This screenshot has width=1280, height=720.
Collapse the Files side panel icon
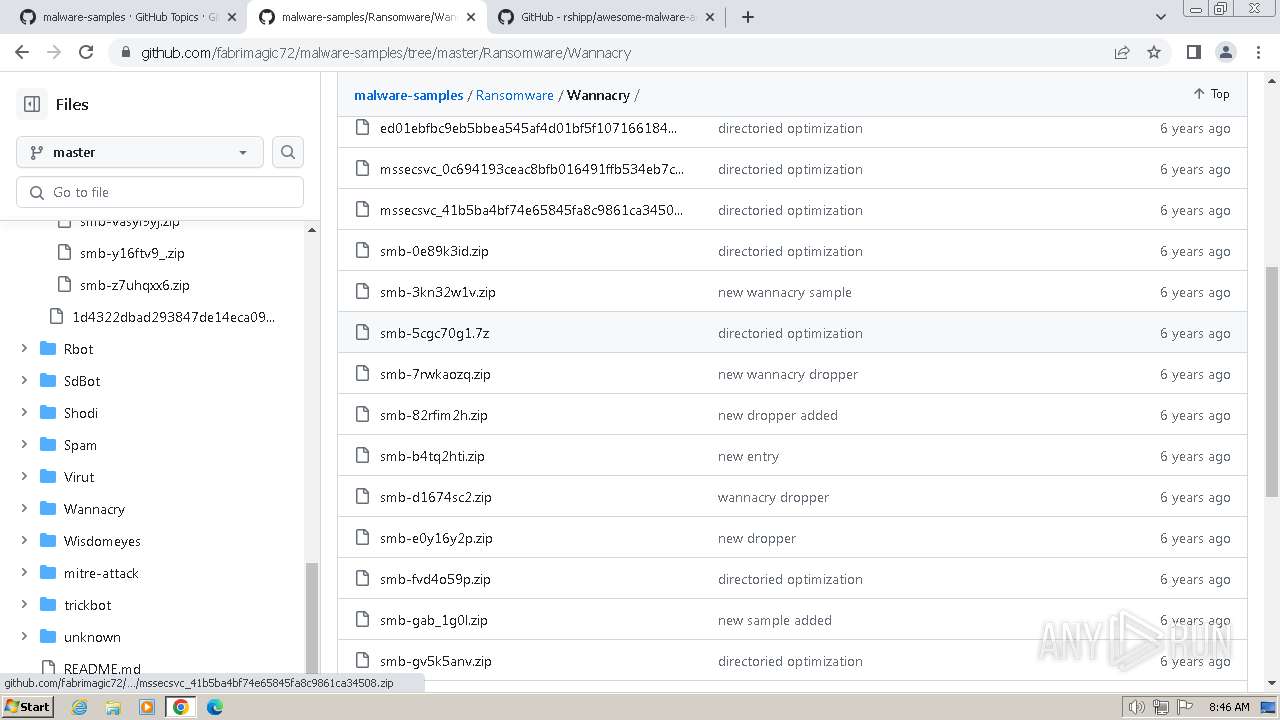pos(32,104)
